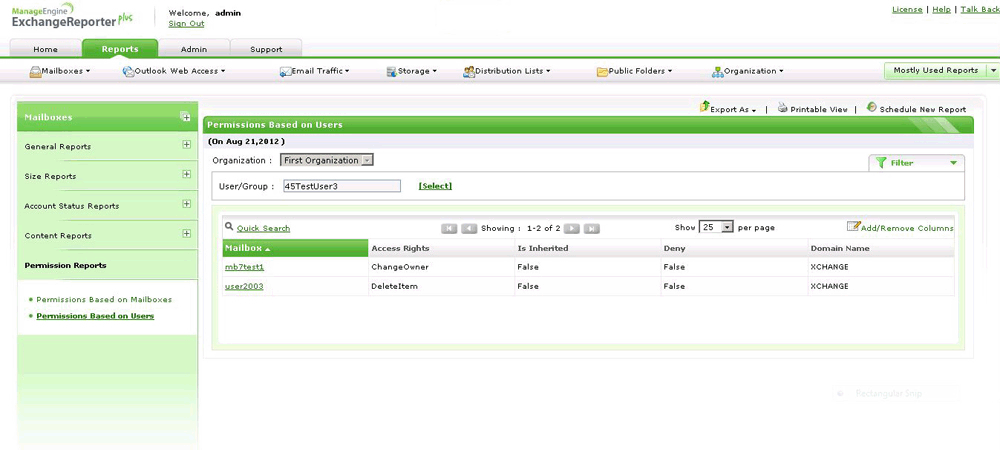Click Schedule New Report link
This screenshot has width=1000, height=450.
[x=922, y=110]
